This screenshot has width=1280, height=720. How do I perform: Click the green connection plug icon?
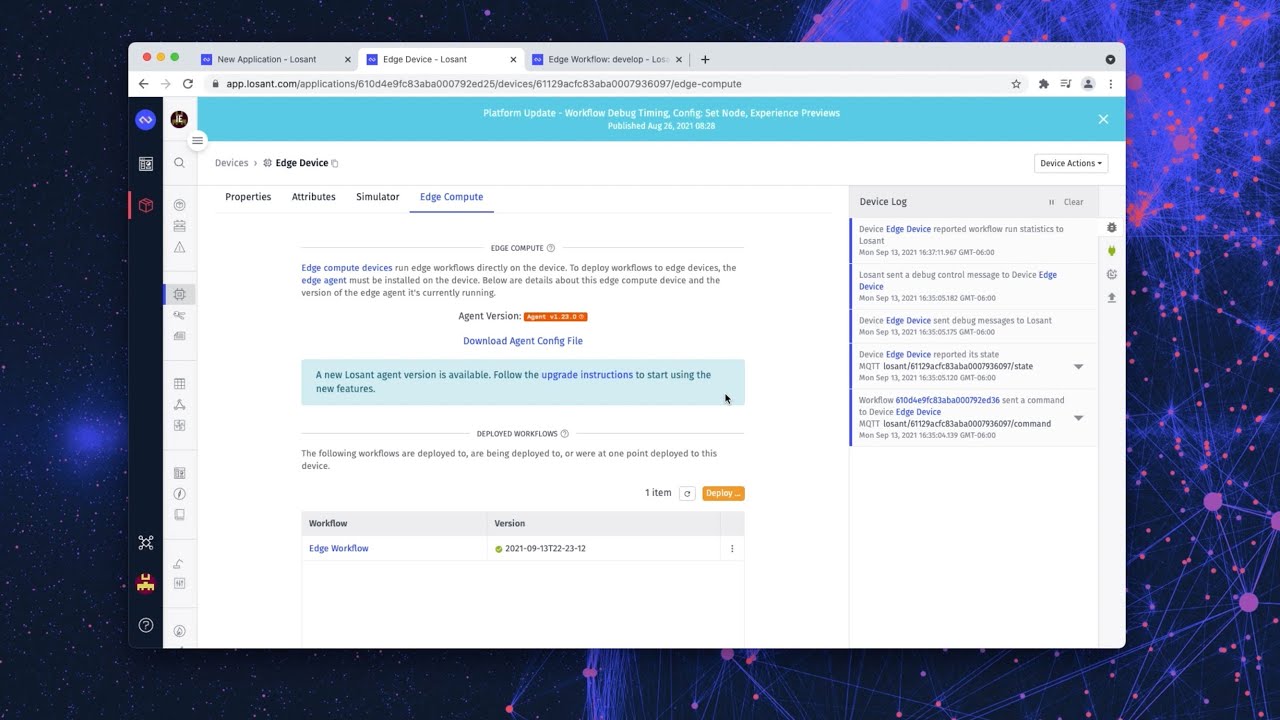tap(1111, 251)
